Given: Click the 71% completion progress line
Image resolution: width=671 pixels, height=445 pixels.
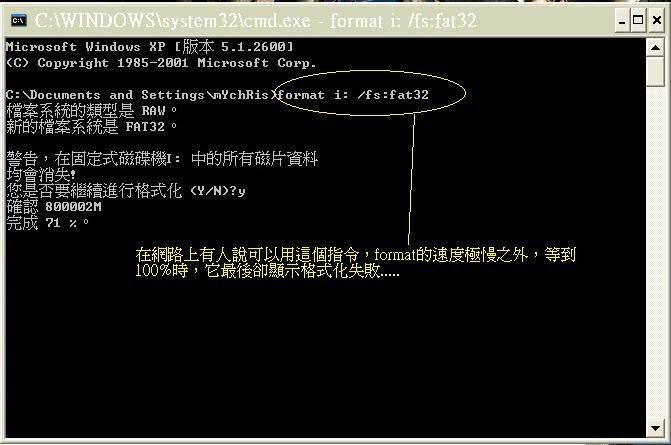Looking at the screenshot, I should [48, 223].
